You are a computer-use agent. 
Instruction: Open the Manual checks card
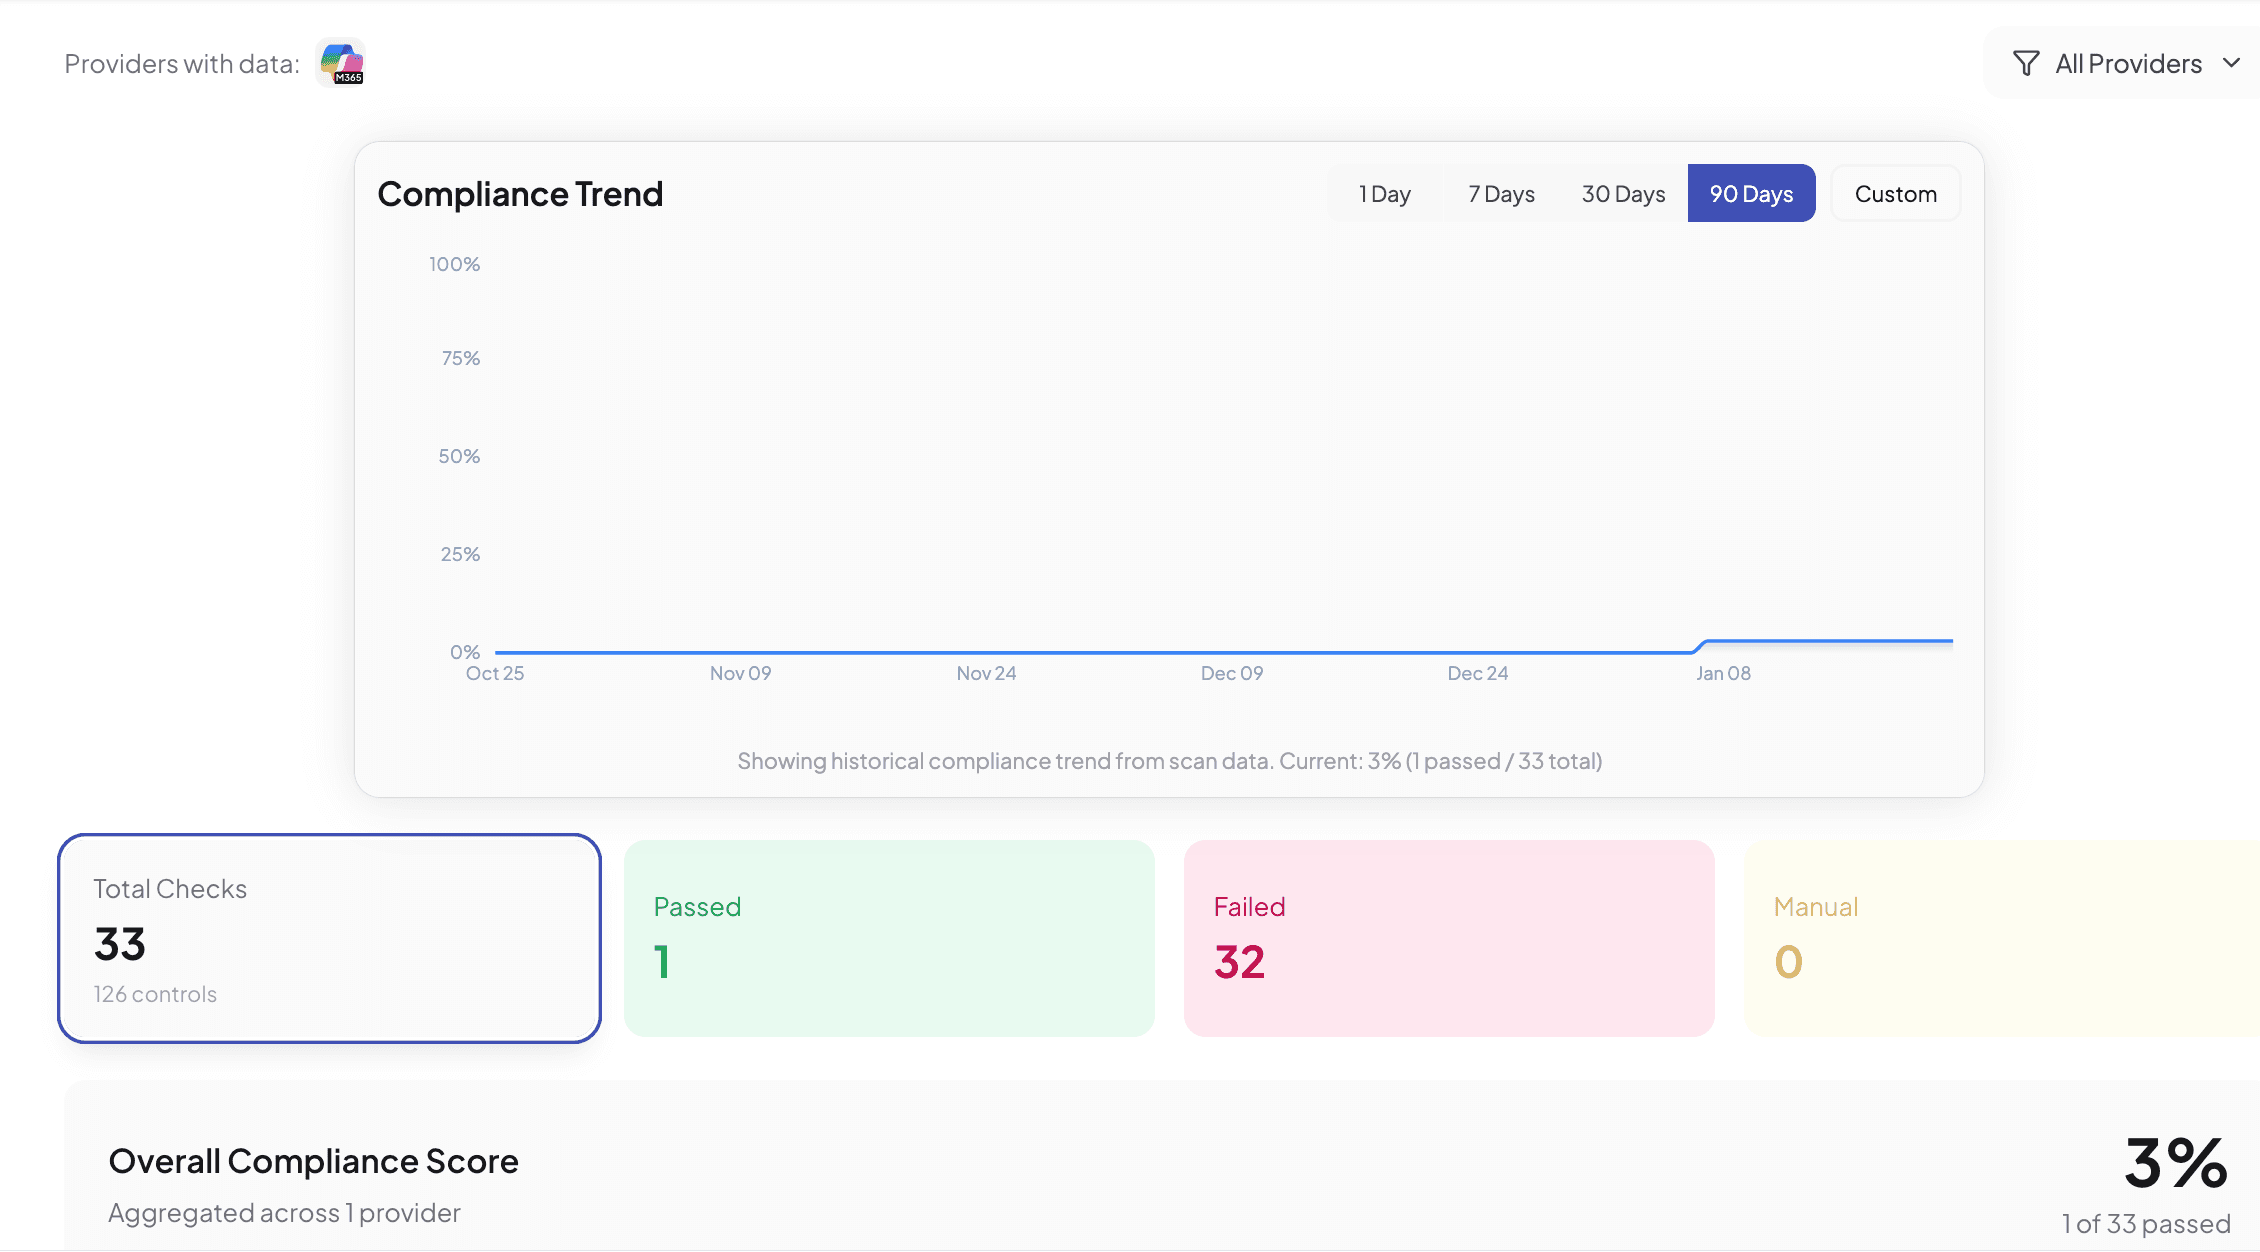(2000, 938)
